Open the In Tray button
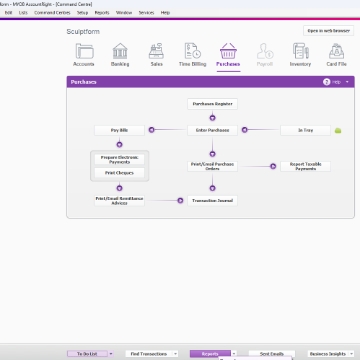Image resolution: width=360 pixels, height=360 pixels. coord(305,130)
